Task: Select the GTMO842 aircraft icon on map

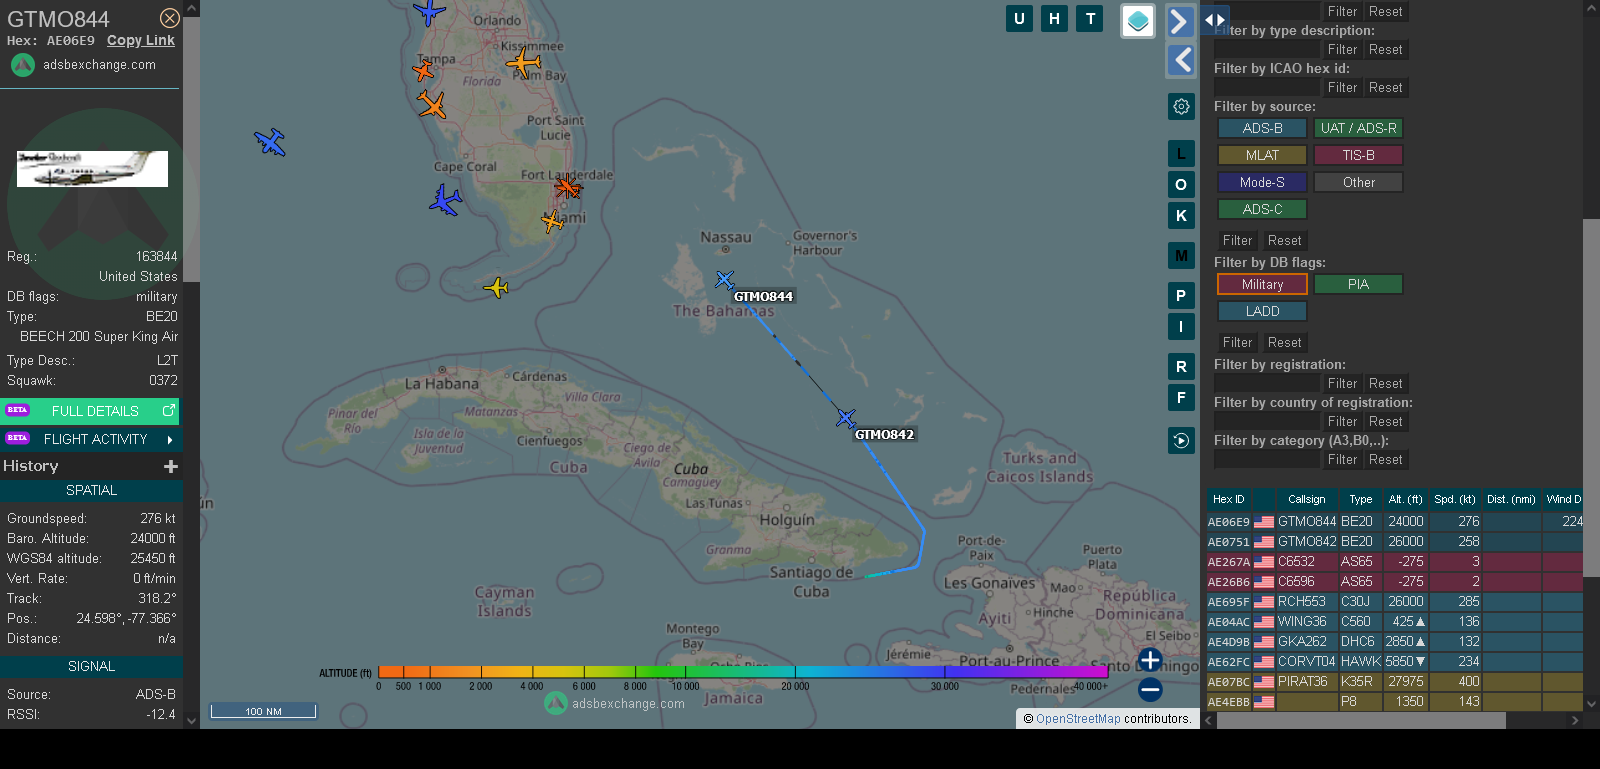Action: (847, 418)
